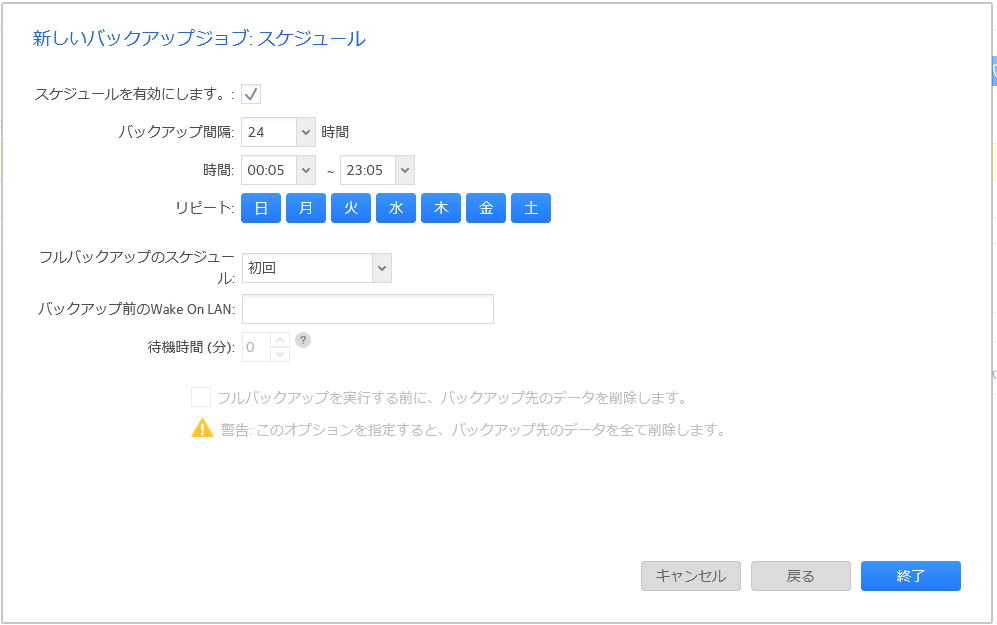This screenshot has width=997, height=625.
Task: Click the 戻る button
Action: (x=801, y=576)
